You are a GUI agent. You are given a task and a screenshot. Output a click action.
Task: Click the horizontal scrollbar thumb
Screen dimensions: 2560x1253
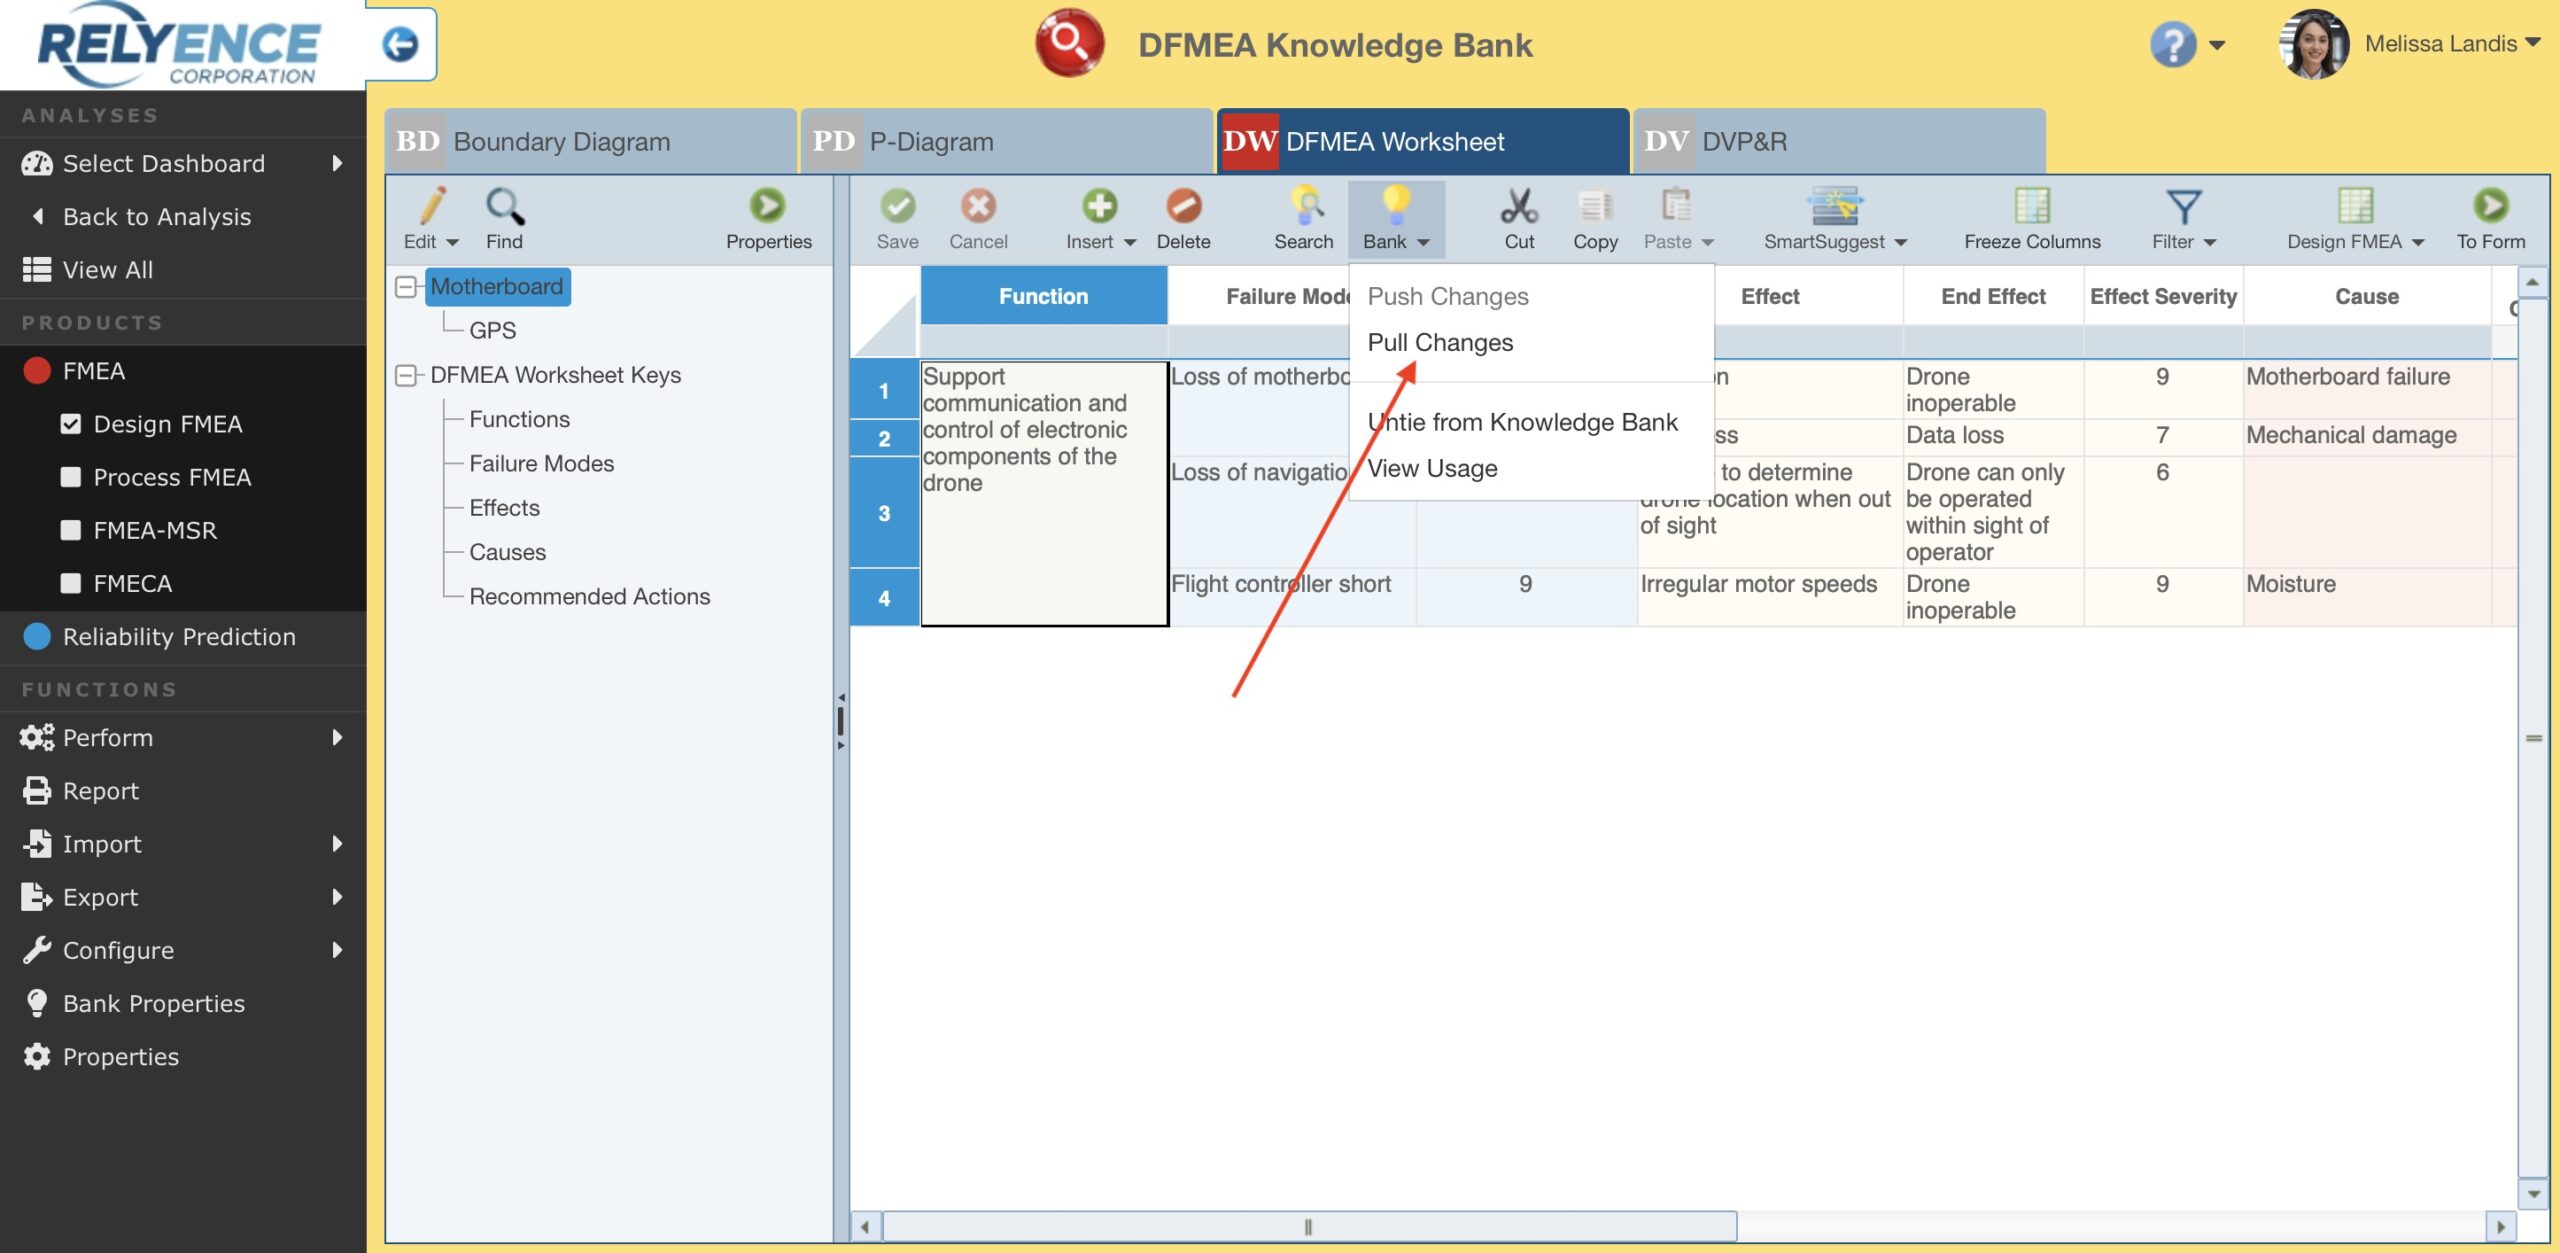[1308, 1226]
